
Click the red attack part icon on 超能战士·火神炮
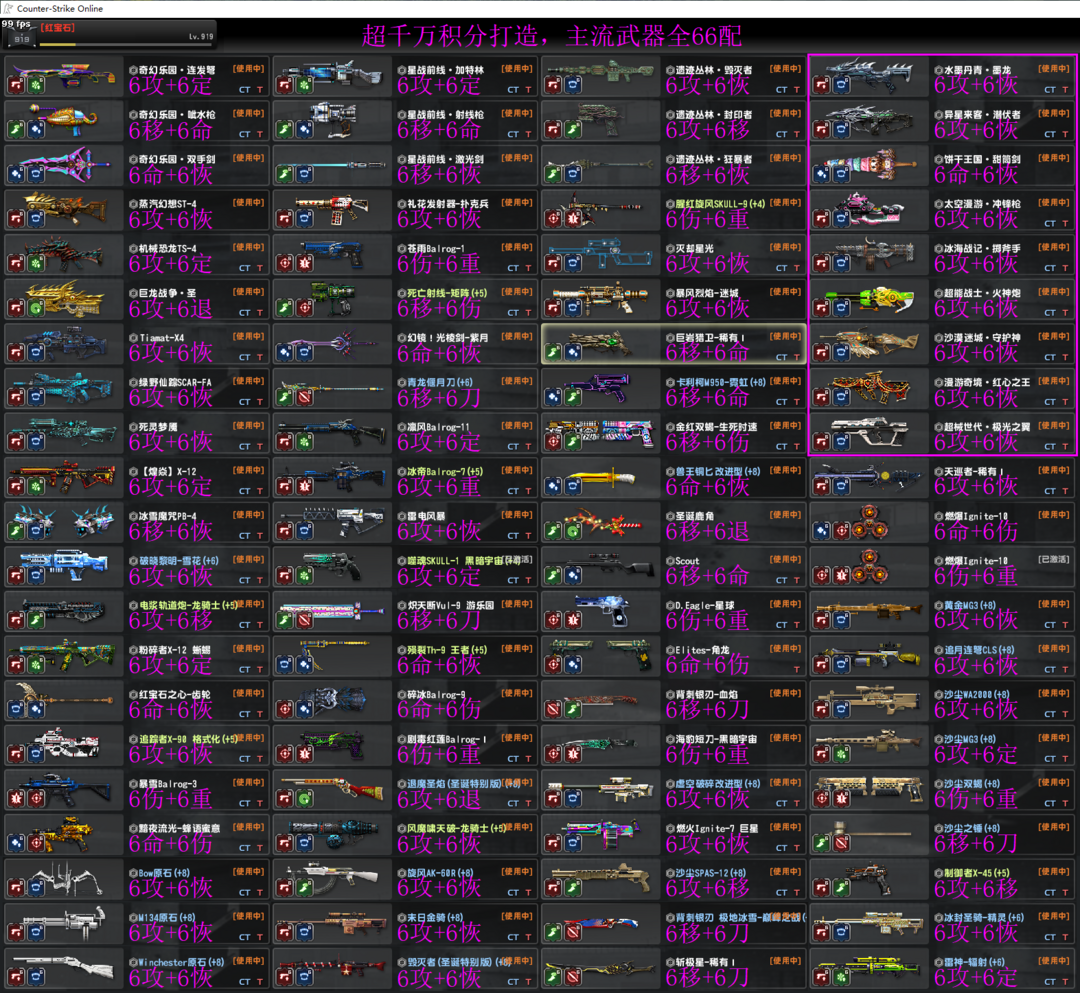[822, 309]
